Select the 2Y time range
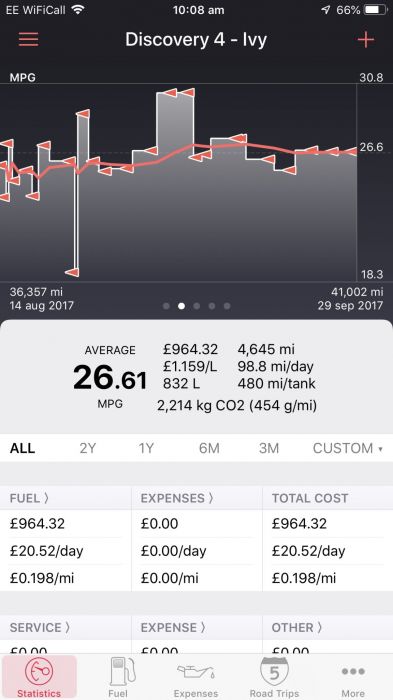This screenshot has width=393, height=700. pyautogui.click(x=88, y=448)
